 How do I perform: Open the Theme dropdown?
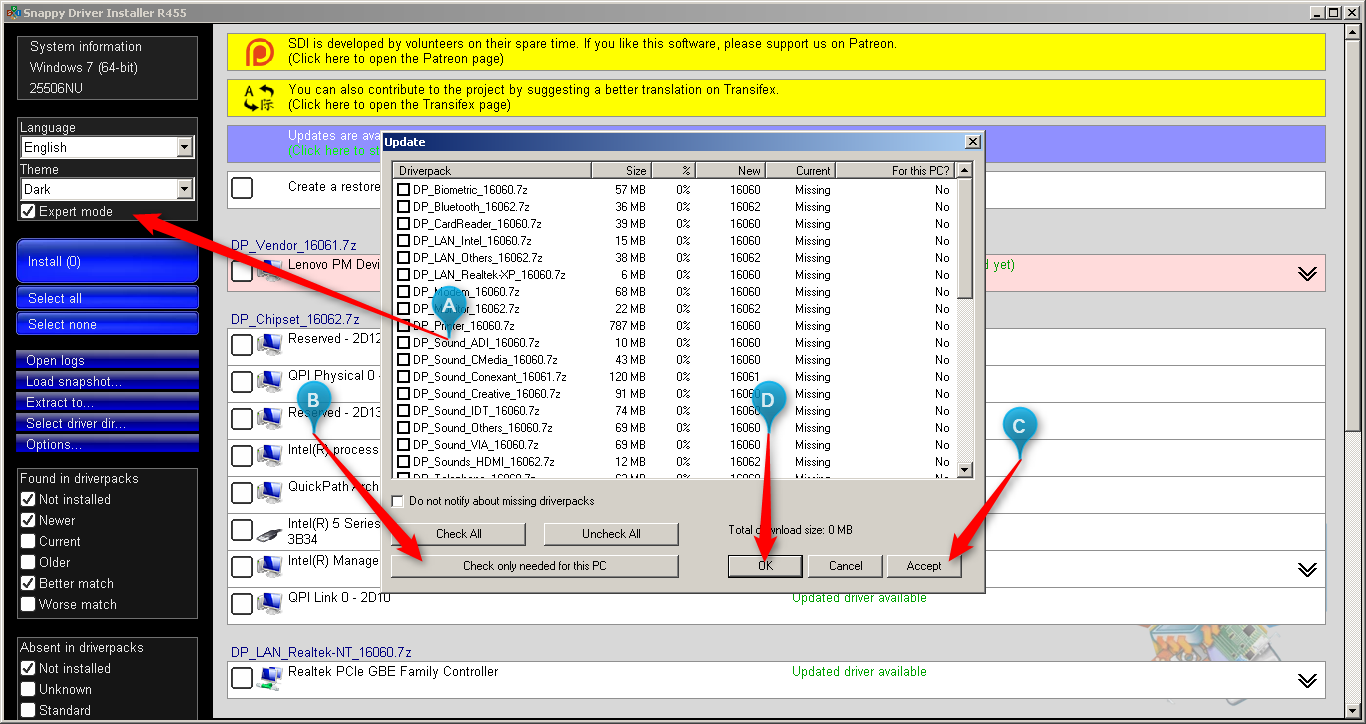click(184, 189)
